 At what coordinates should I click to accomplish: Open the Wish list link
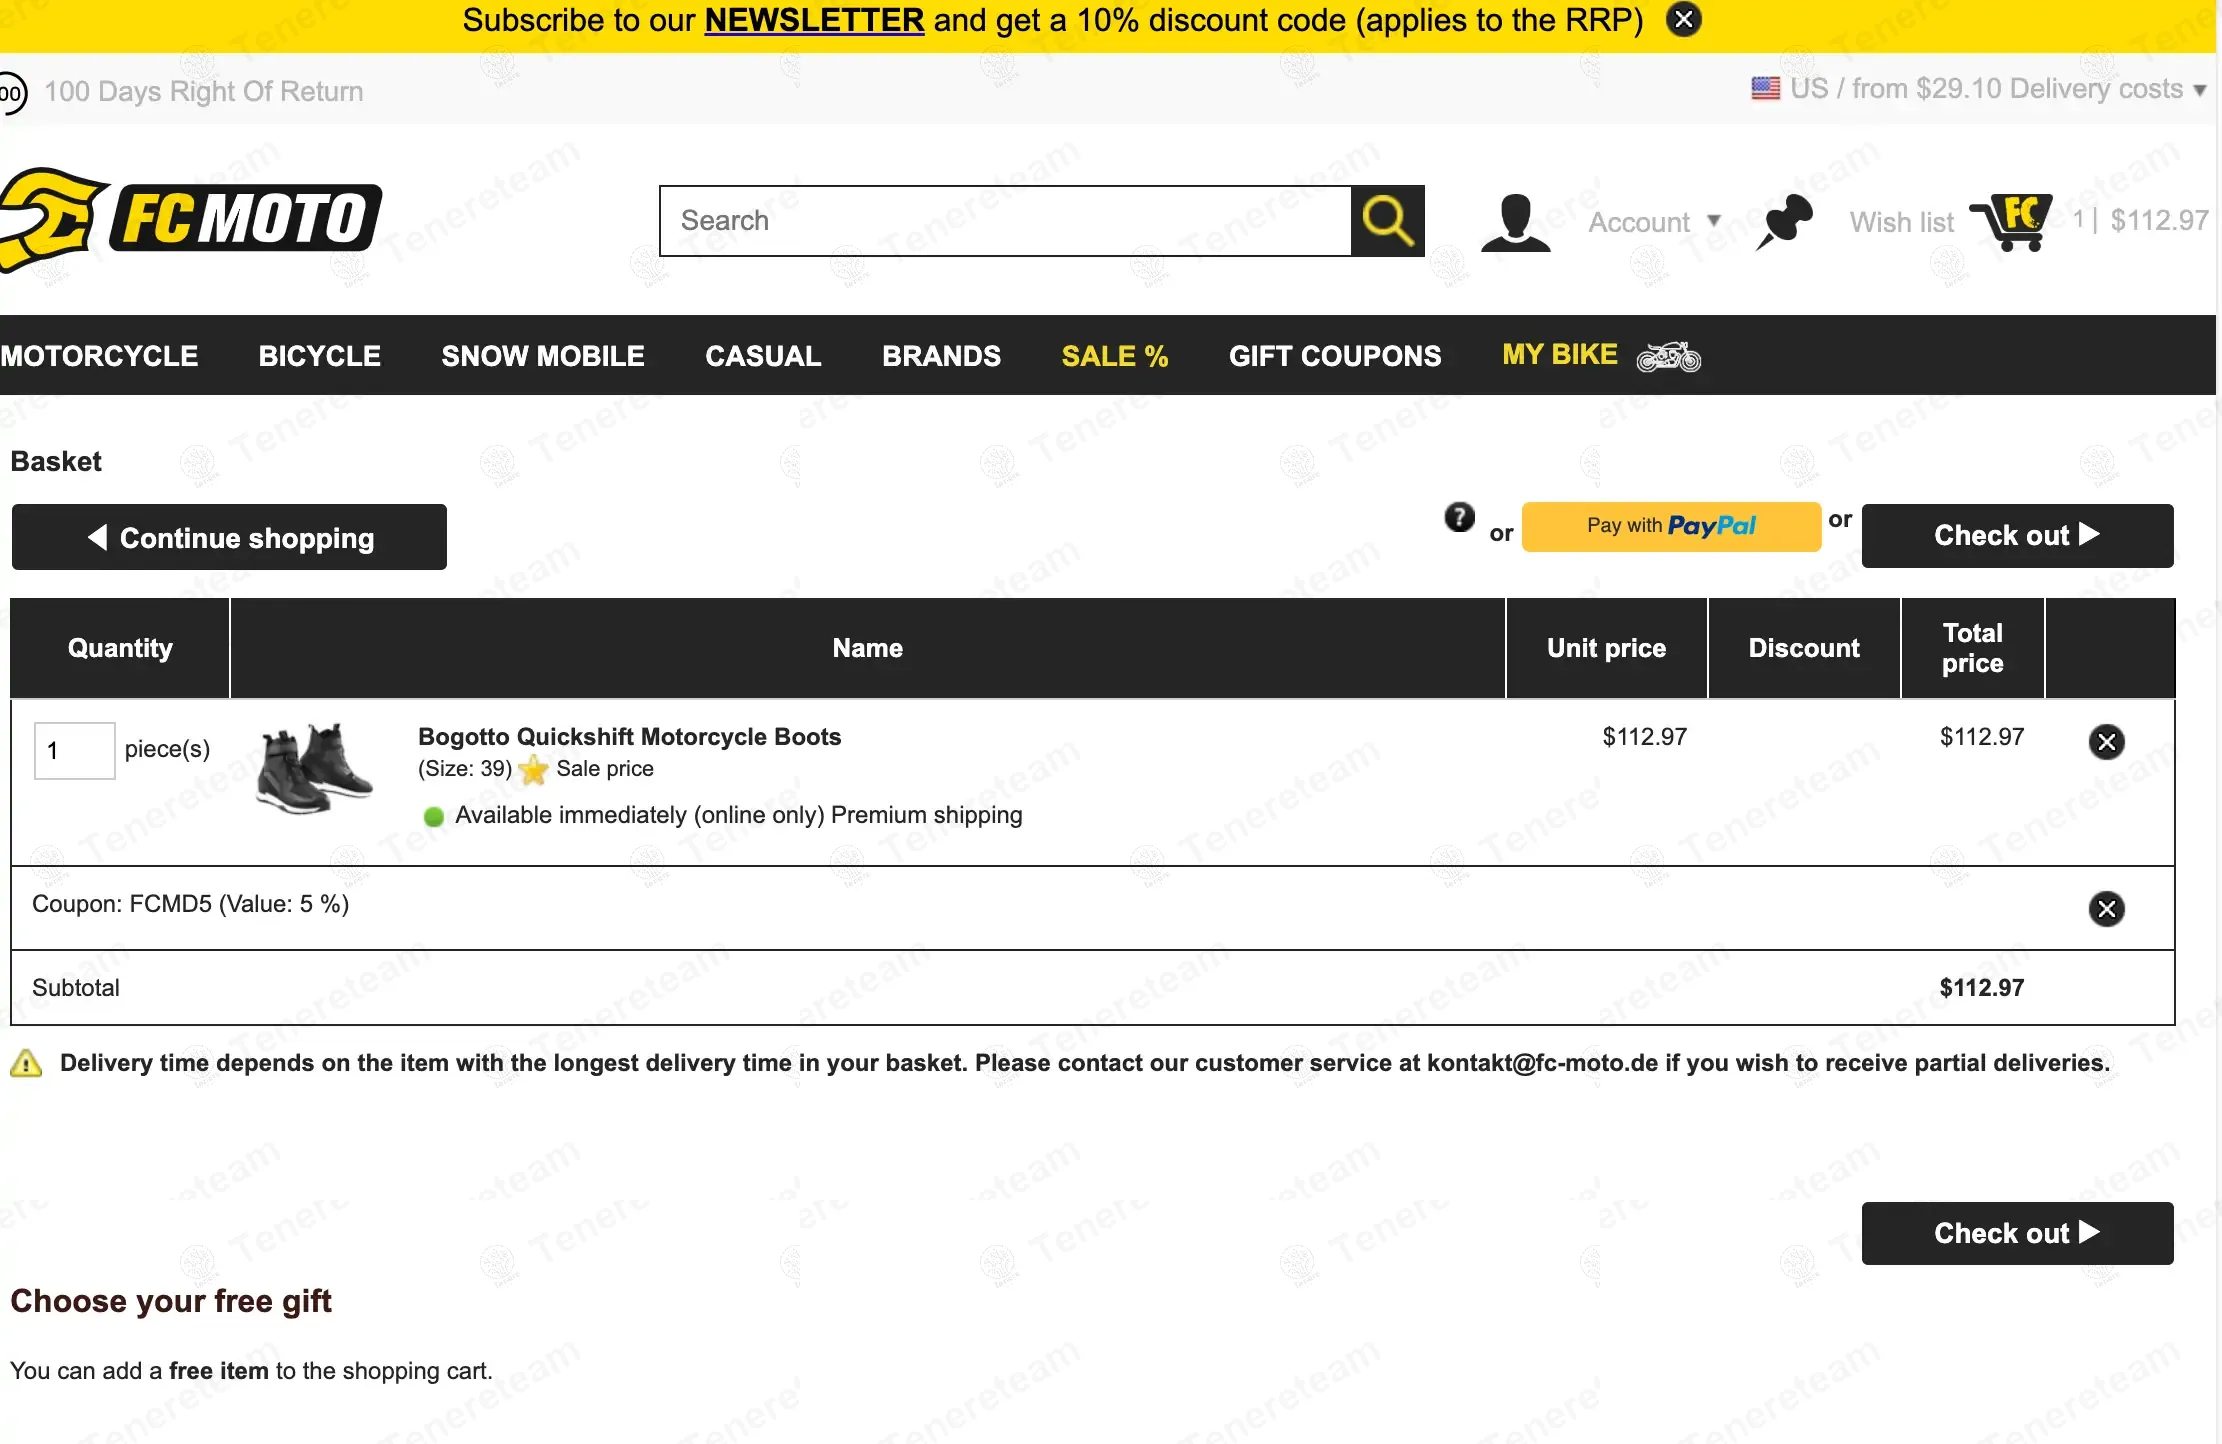pos(1901,222)
